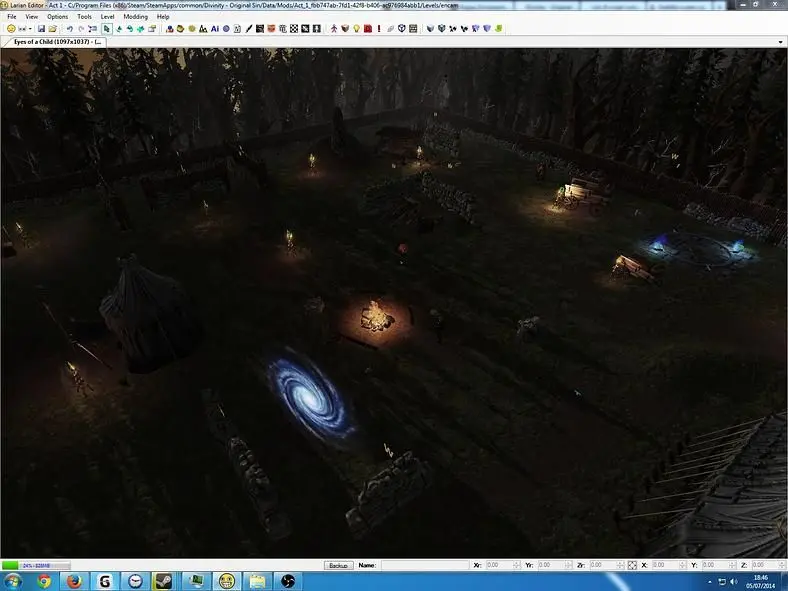Click the Xr rotation value field
This screenshot has width=788, height=591.
click(499, 565)
